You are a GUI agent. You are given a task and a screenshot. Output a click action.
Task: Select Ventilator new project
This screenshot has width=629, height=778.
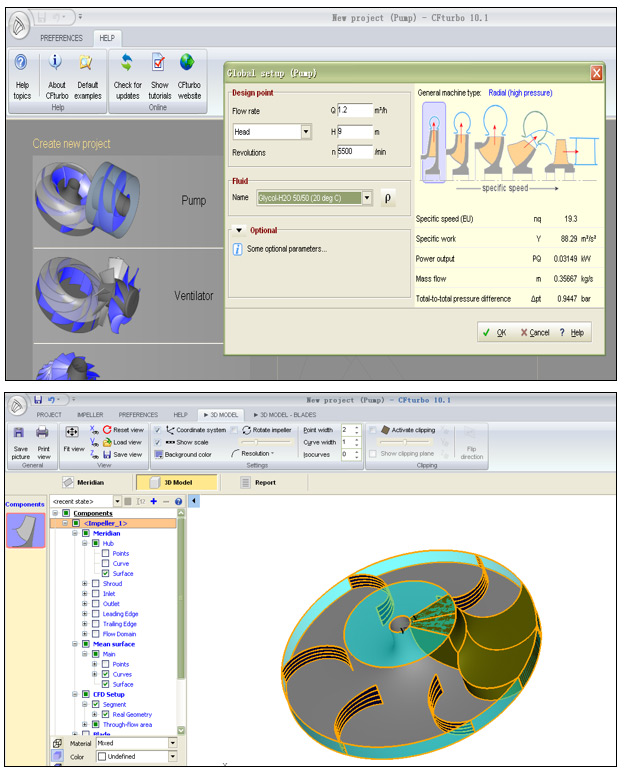click(128, 296)
